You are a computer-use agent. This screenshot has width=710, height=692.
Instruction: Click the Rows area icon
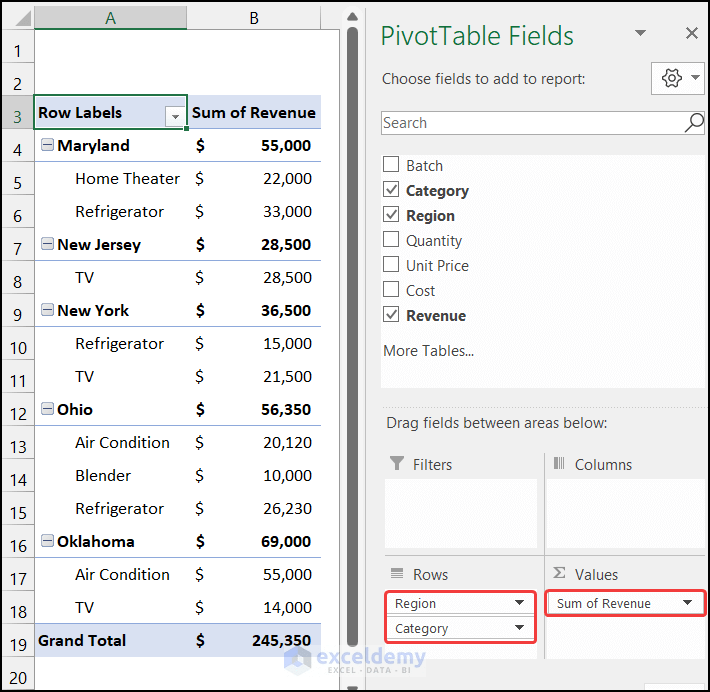tap(397, 573)
